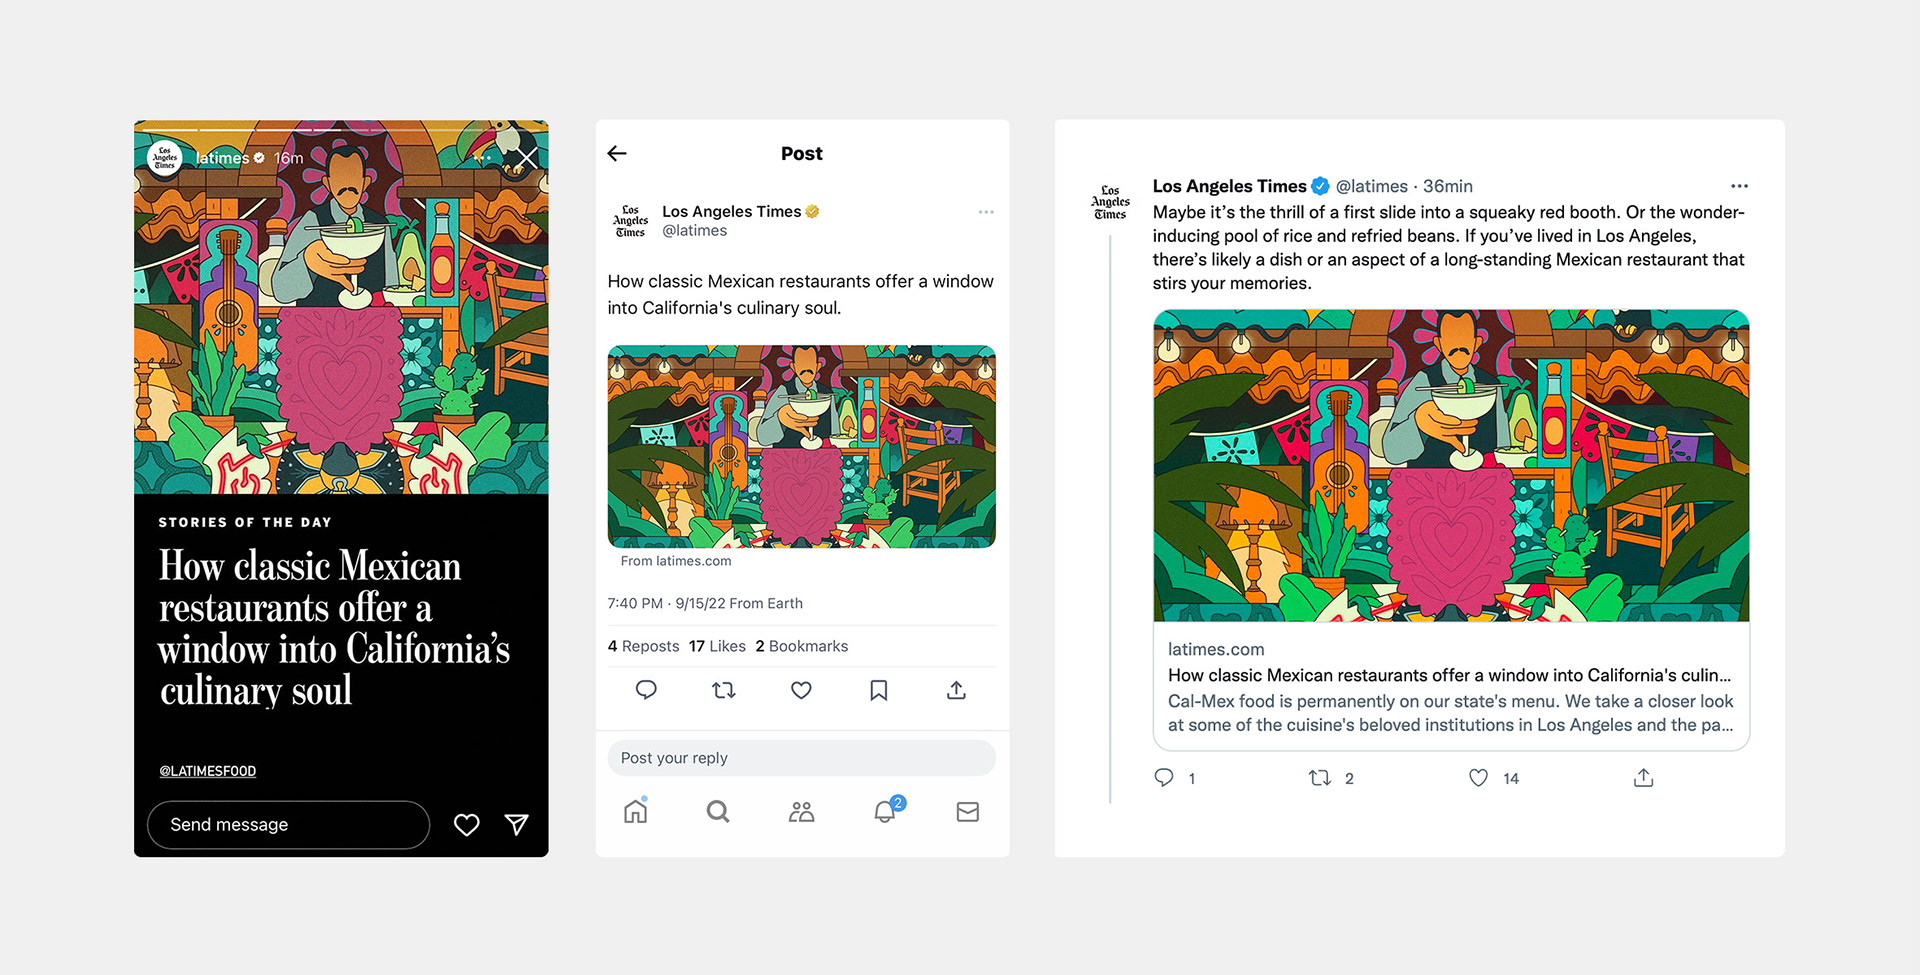The height and width of the screenshot is (975, 1920).
Task: Open the Communities people icon
Action: (x=801, y=811)
